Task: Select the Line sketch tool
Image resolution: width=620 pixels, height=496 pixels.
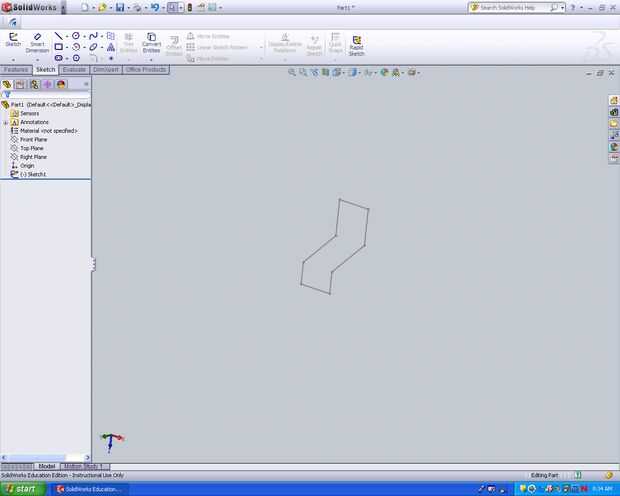Action: pos(59,36)
